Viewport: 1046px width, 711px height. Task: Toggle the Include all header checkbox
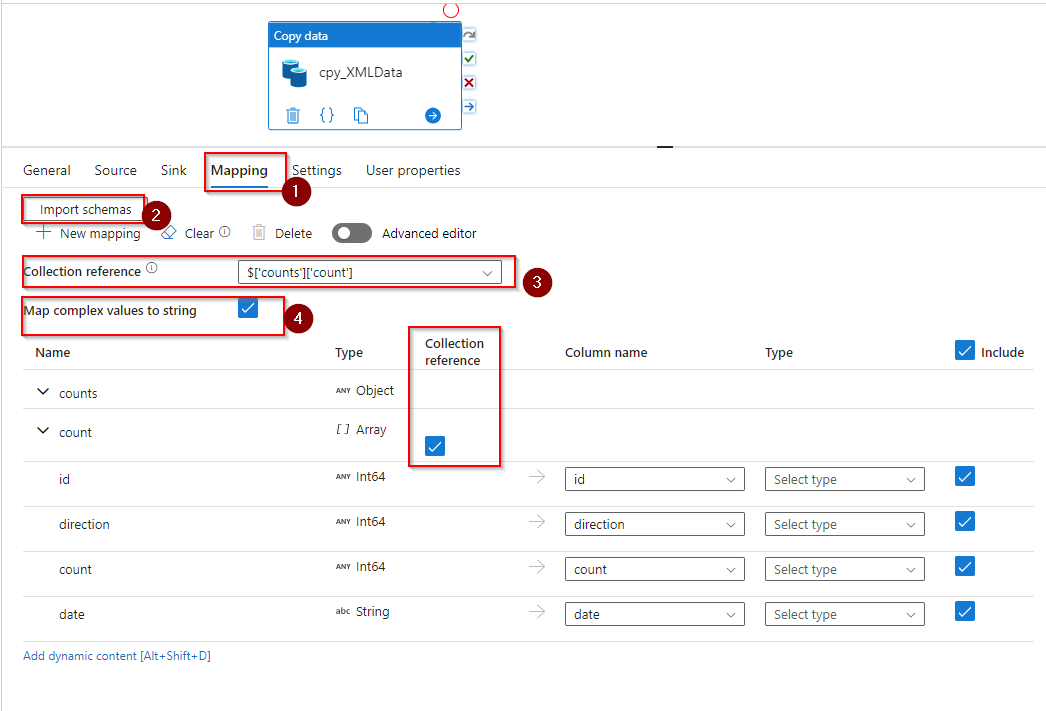[x=965, y=350]
